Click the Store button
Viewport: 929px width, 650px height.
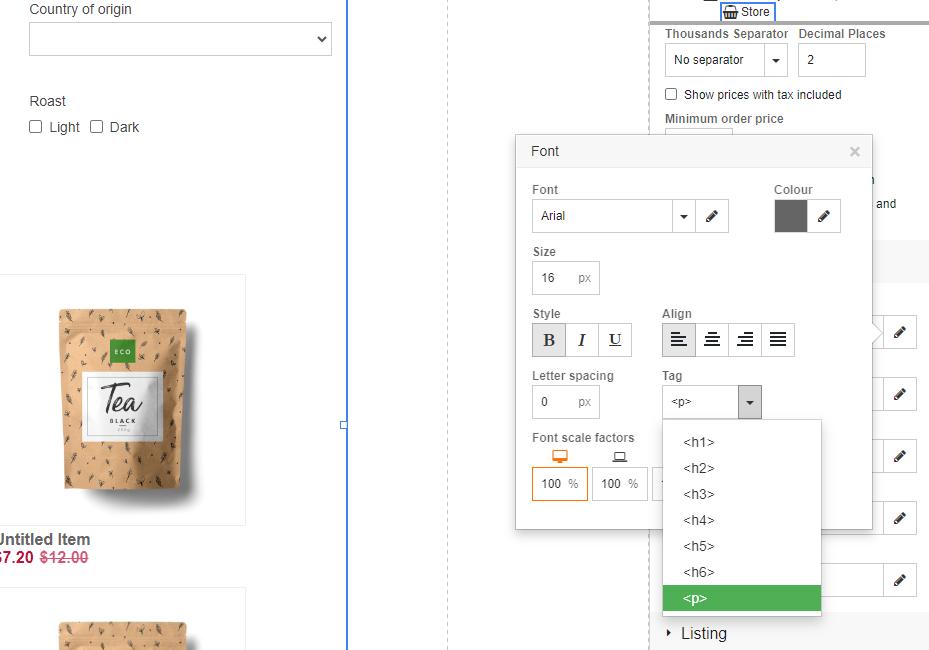pyautogui.click(x=747, y=11)
